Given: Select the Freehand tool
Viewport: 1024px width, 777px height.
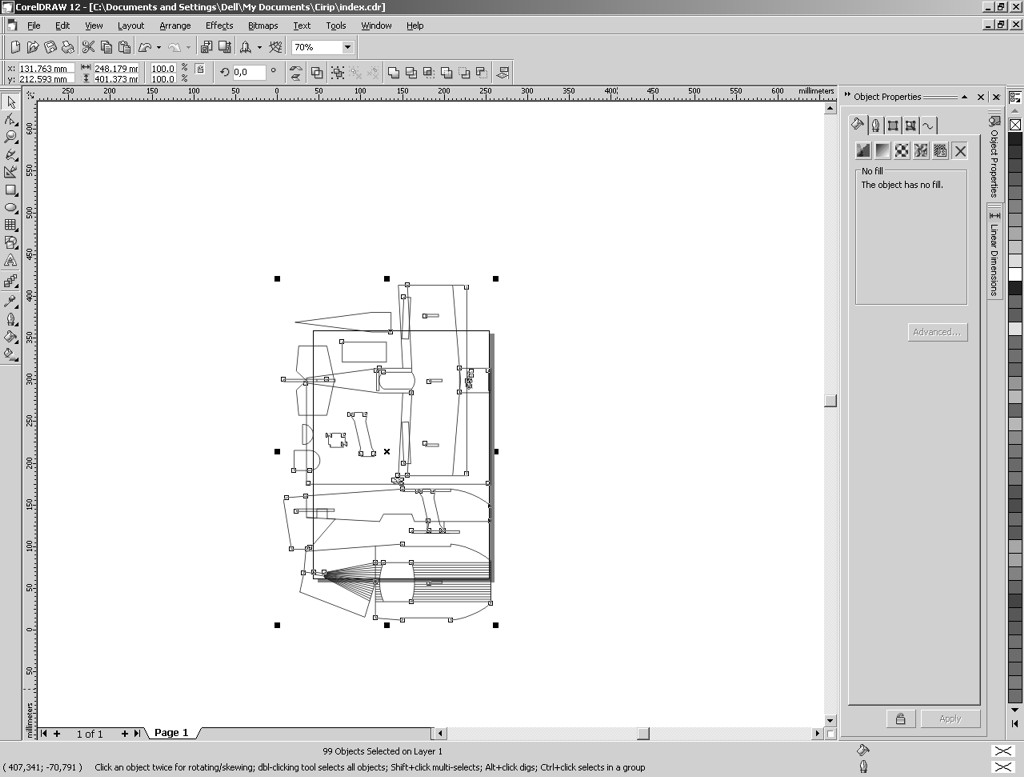Looking at the screenshot, I should click(x=10, y=155).
